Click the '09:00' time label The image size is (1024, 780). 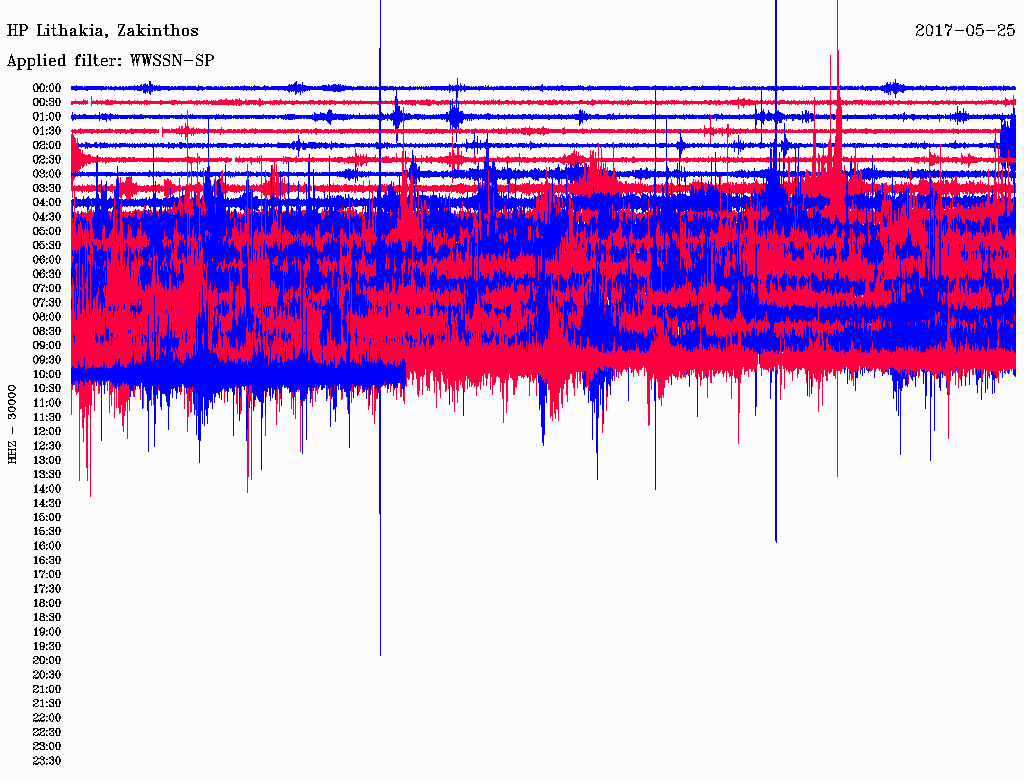click(x=47, y=346)
